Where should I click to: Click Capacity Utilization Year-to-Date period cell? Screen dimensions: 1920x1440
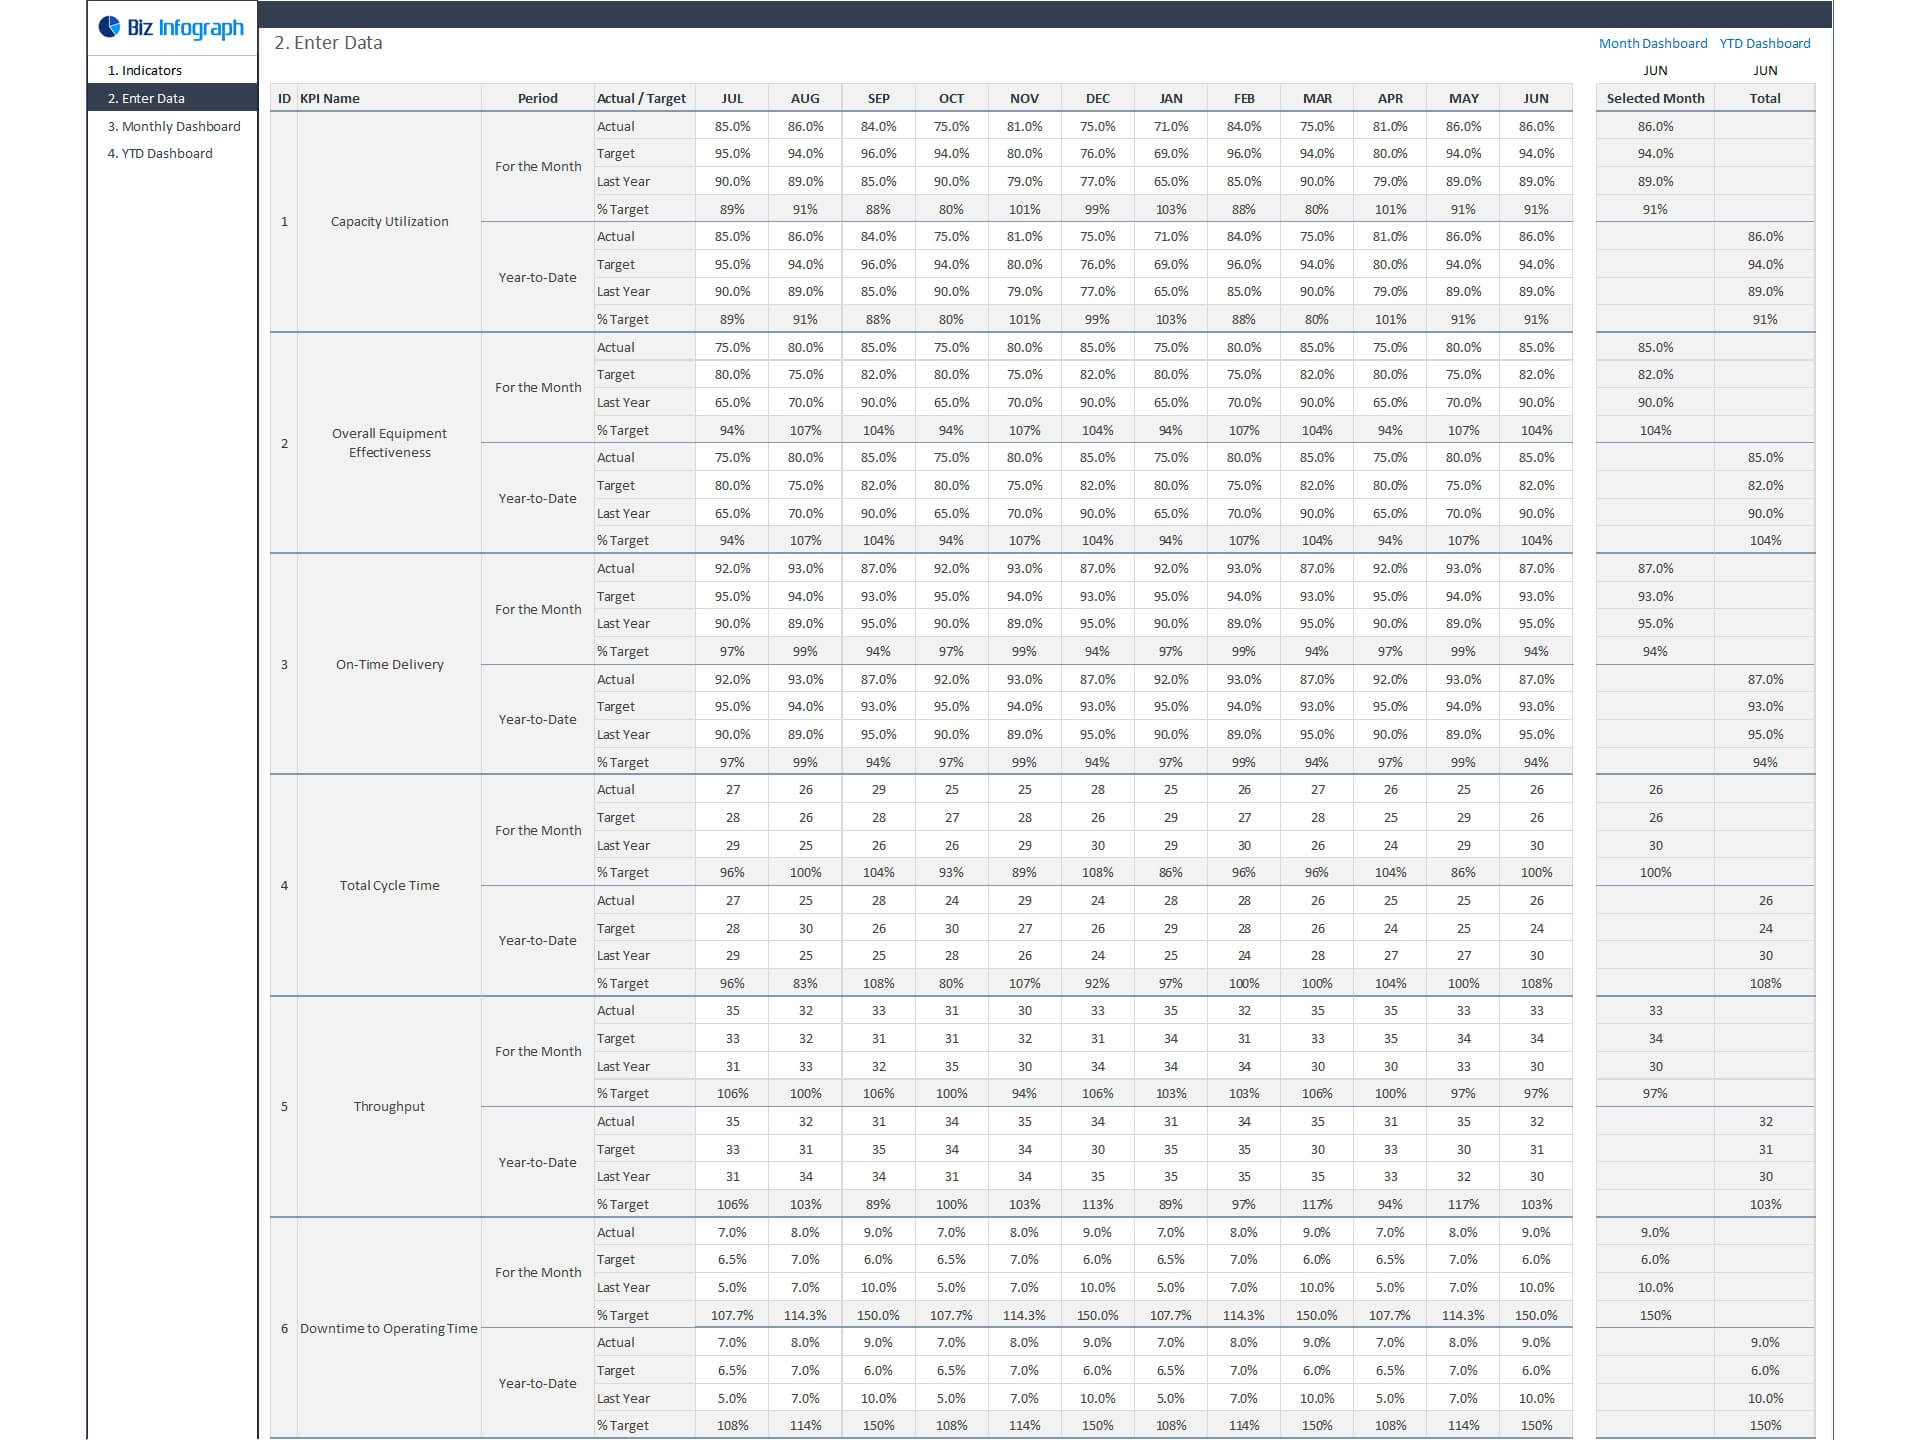[538, 277]
